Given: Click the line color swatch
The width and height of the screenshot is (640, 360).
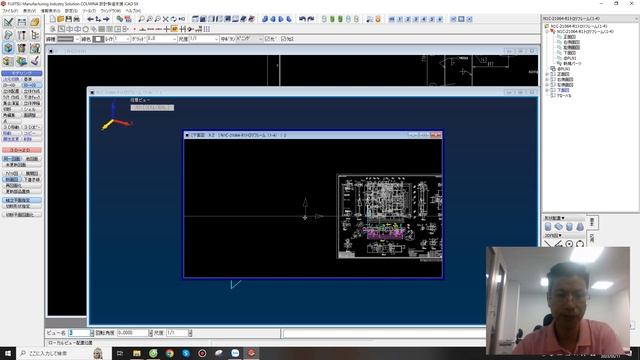Looking at the screenshot, I should click(98, 39).
